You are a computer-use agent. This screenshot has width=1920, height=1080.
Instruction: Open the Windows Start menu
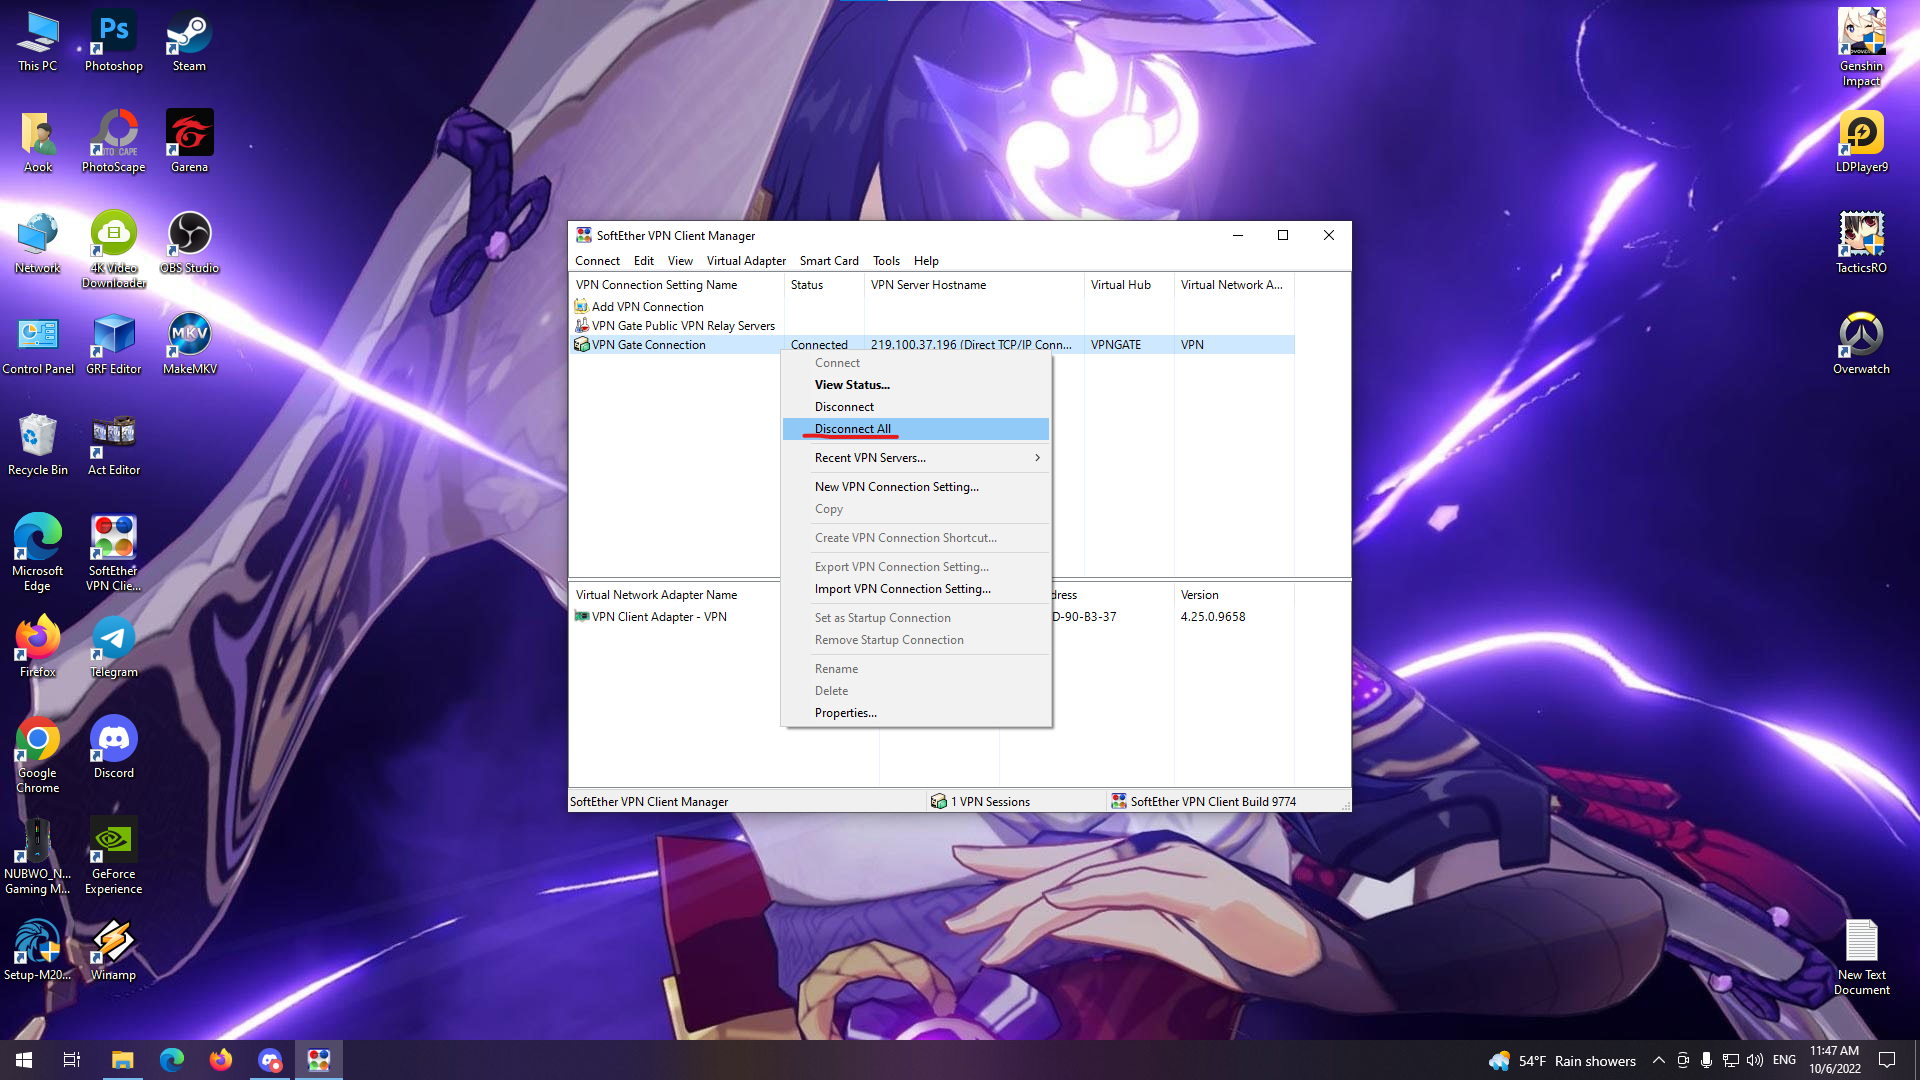(24, 1060)
